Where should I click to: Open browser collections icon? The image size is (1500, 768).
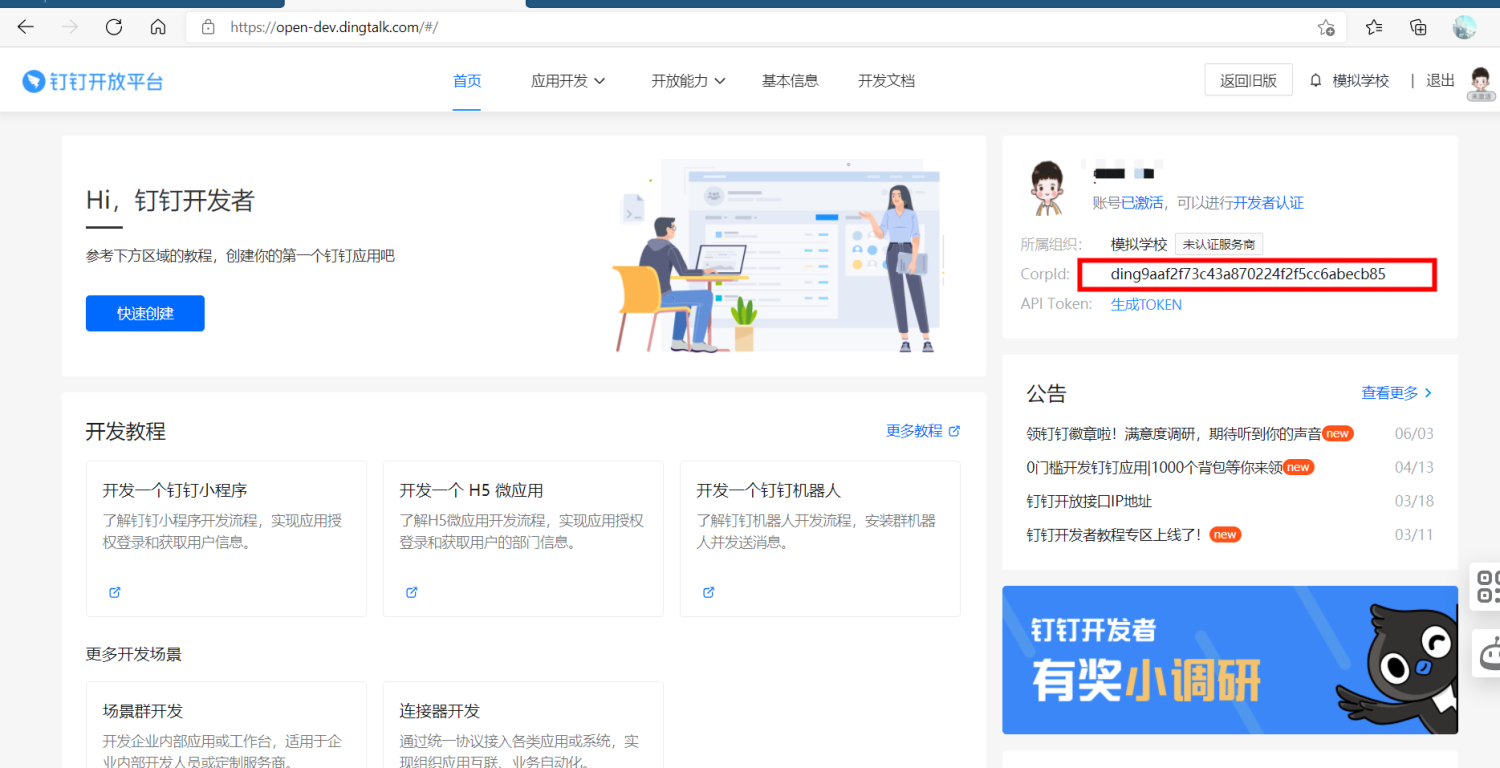(x=1418, y=27)
